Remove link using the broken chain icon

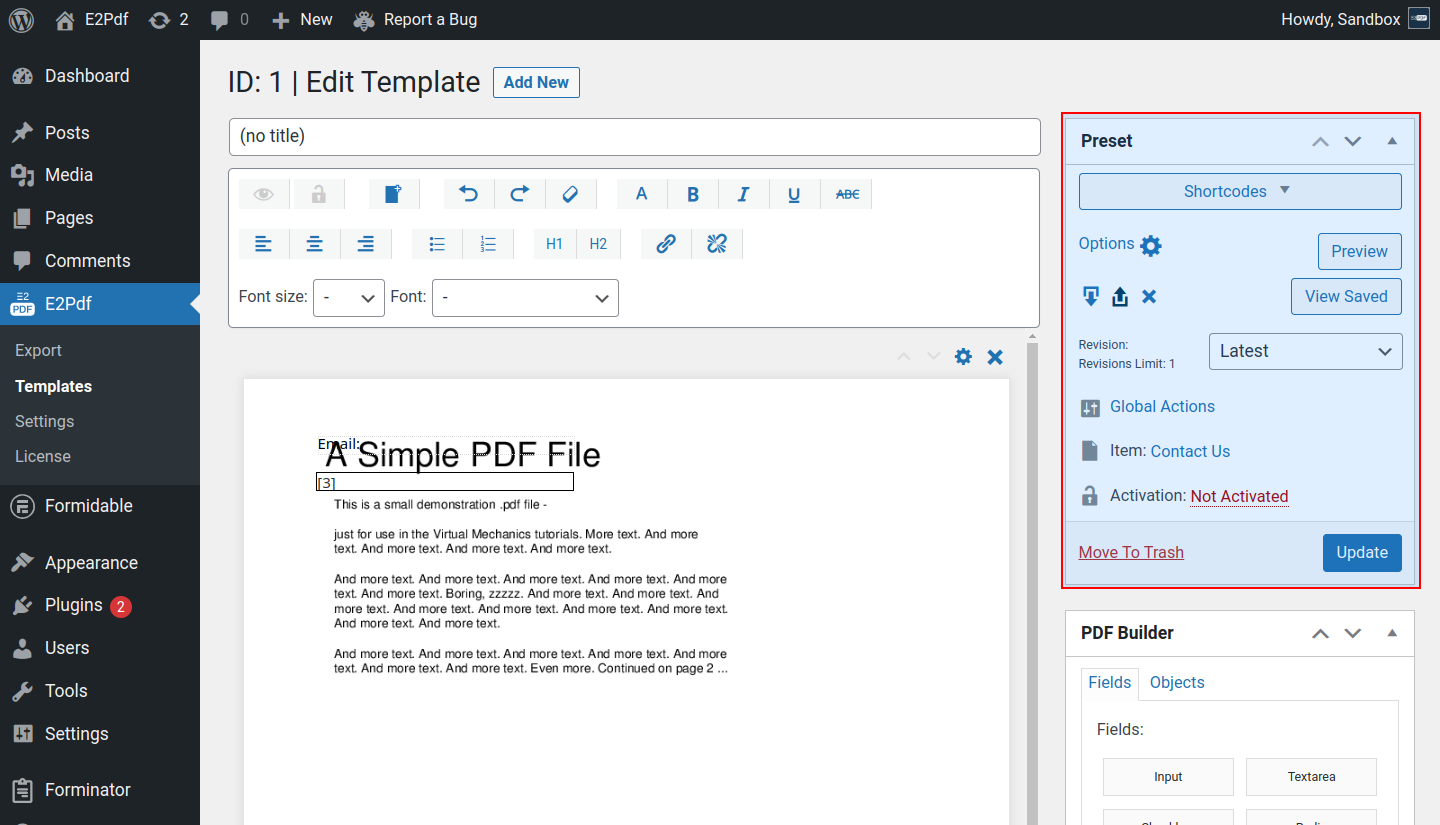(x=716, y=244)
